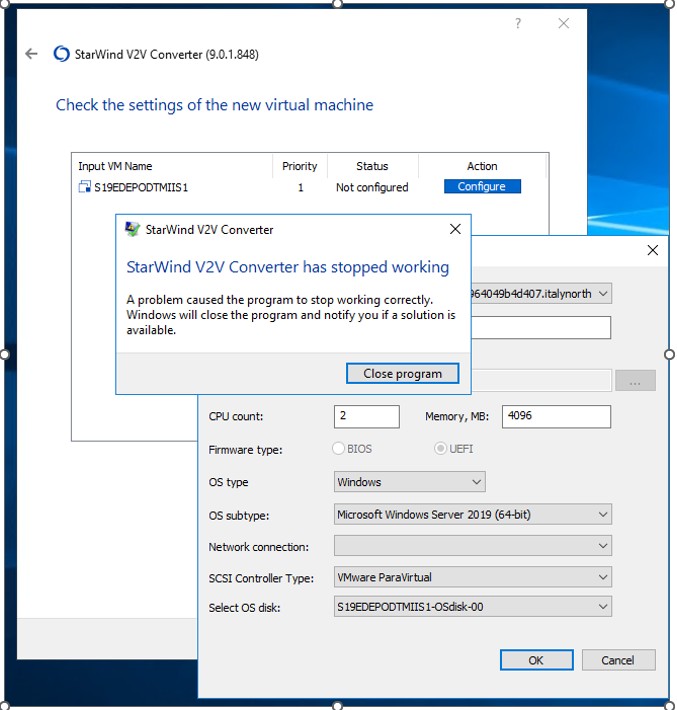Click Cancel in the settings dialog
Viewport: 677px width, 710px height.
[618, 660]
